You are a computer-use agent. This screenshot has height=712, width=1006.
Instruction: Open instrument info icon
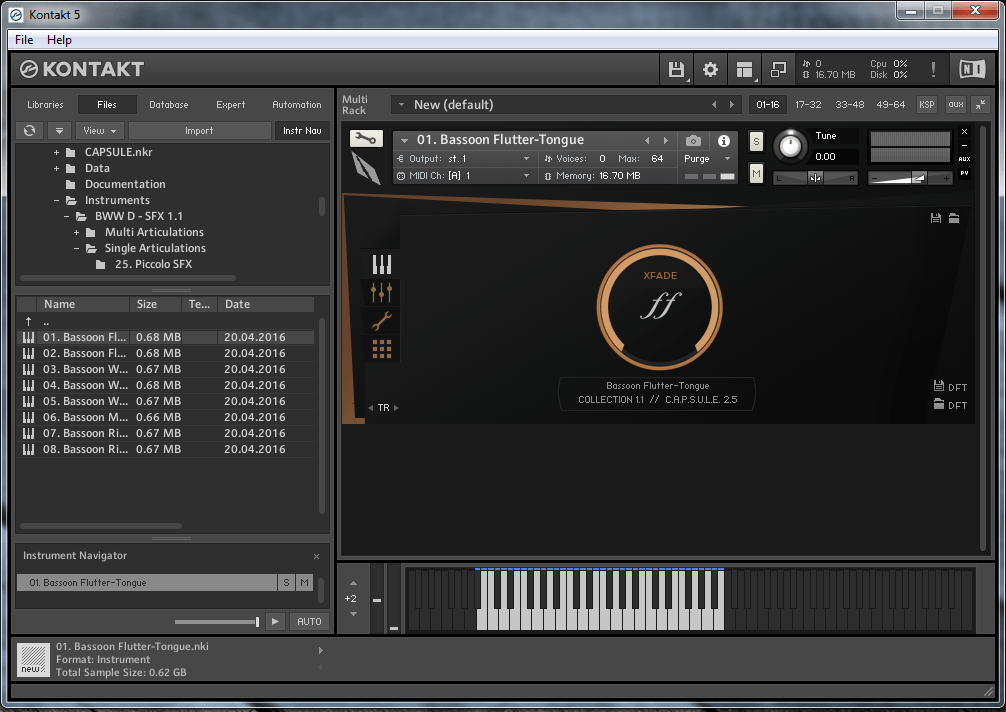pos(724,140)
